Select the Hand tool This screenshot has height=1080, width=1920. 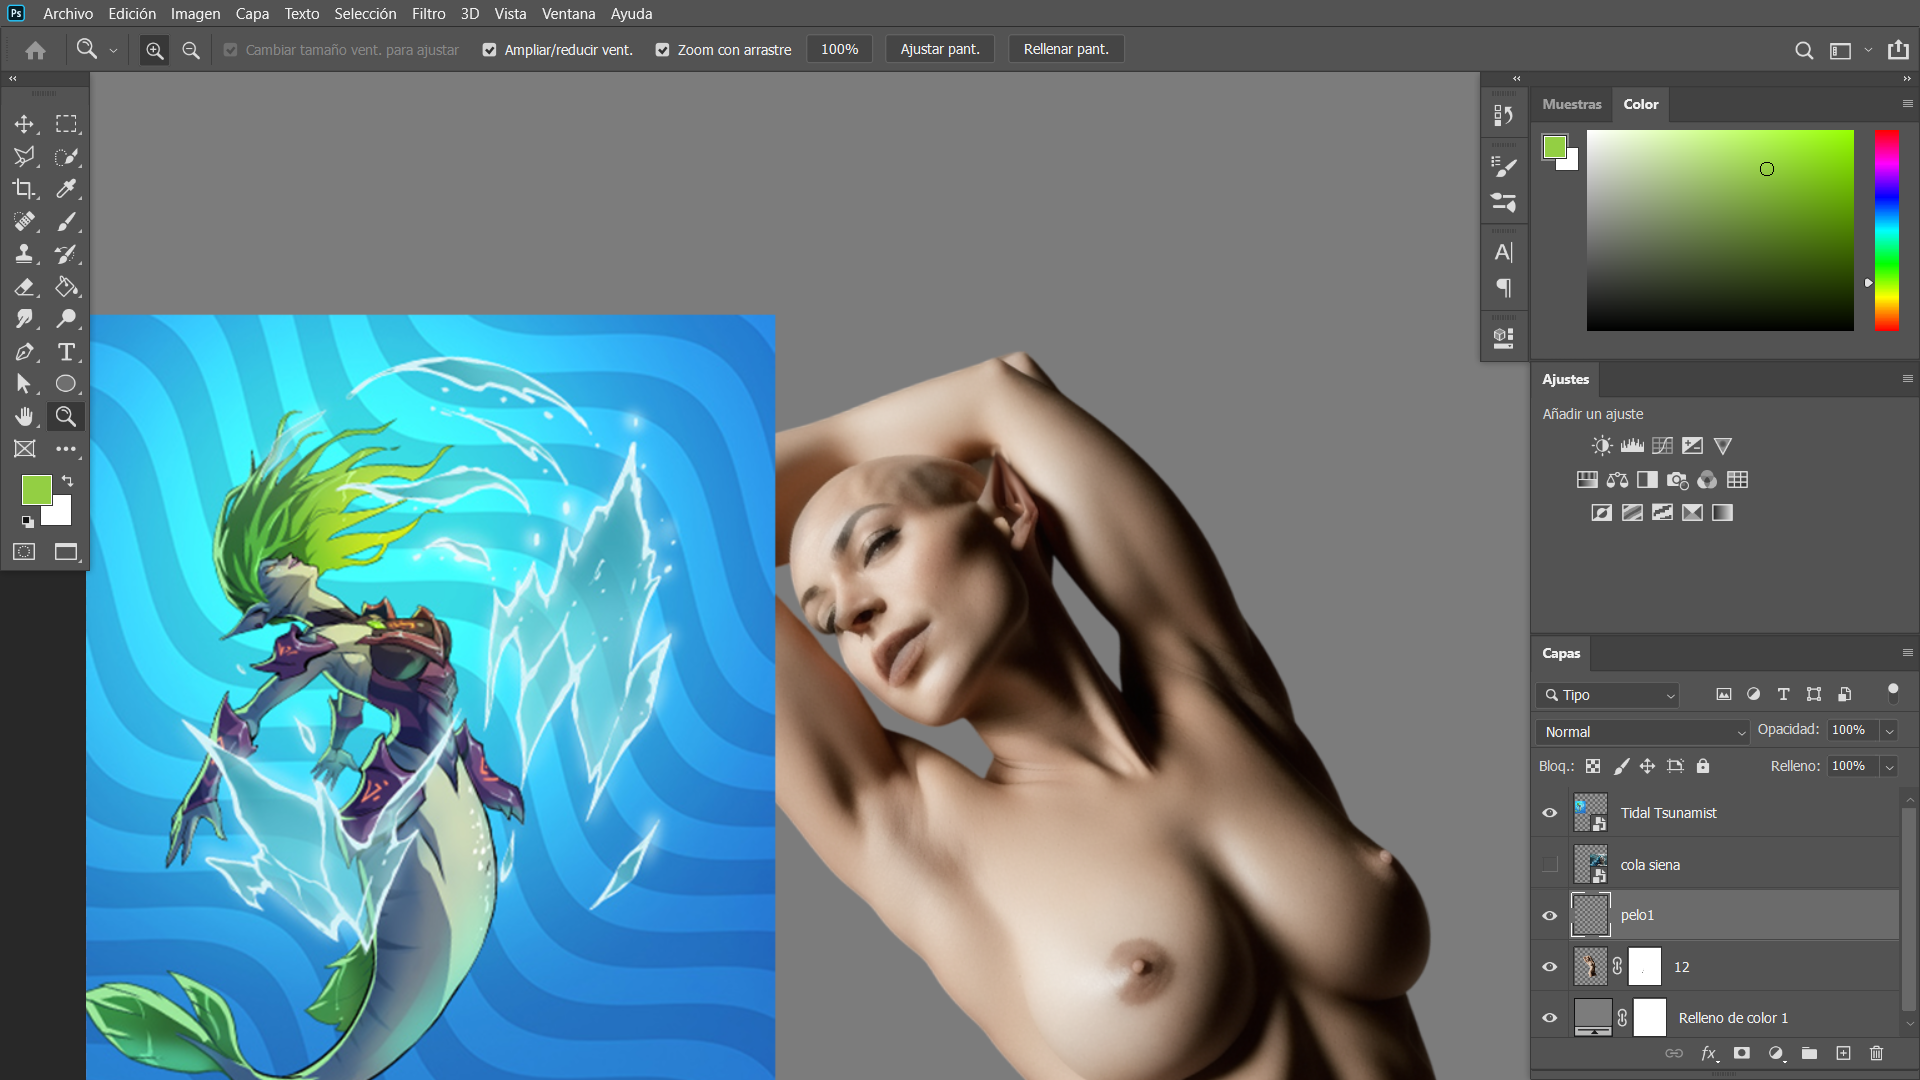pos(24,416)
